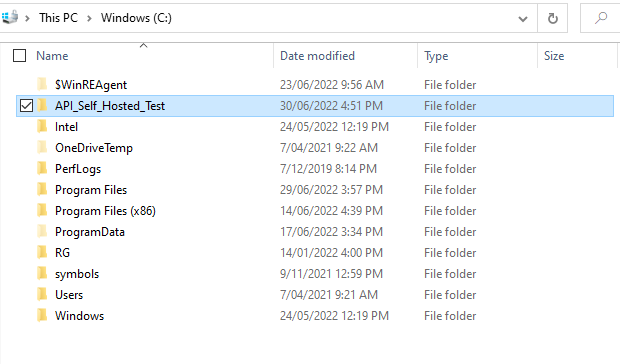The image size is (620, 364).
Task: Select the ProgramData folder name
Action: [x=90, y=232]
